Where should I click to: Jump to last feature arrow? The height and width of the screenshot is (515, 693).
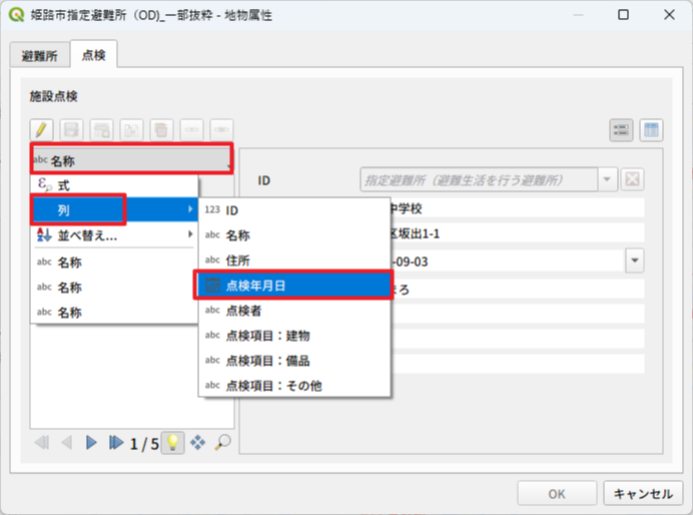116,443
